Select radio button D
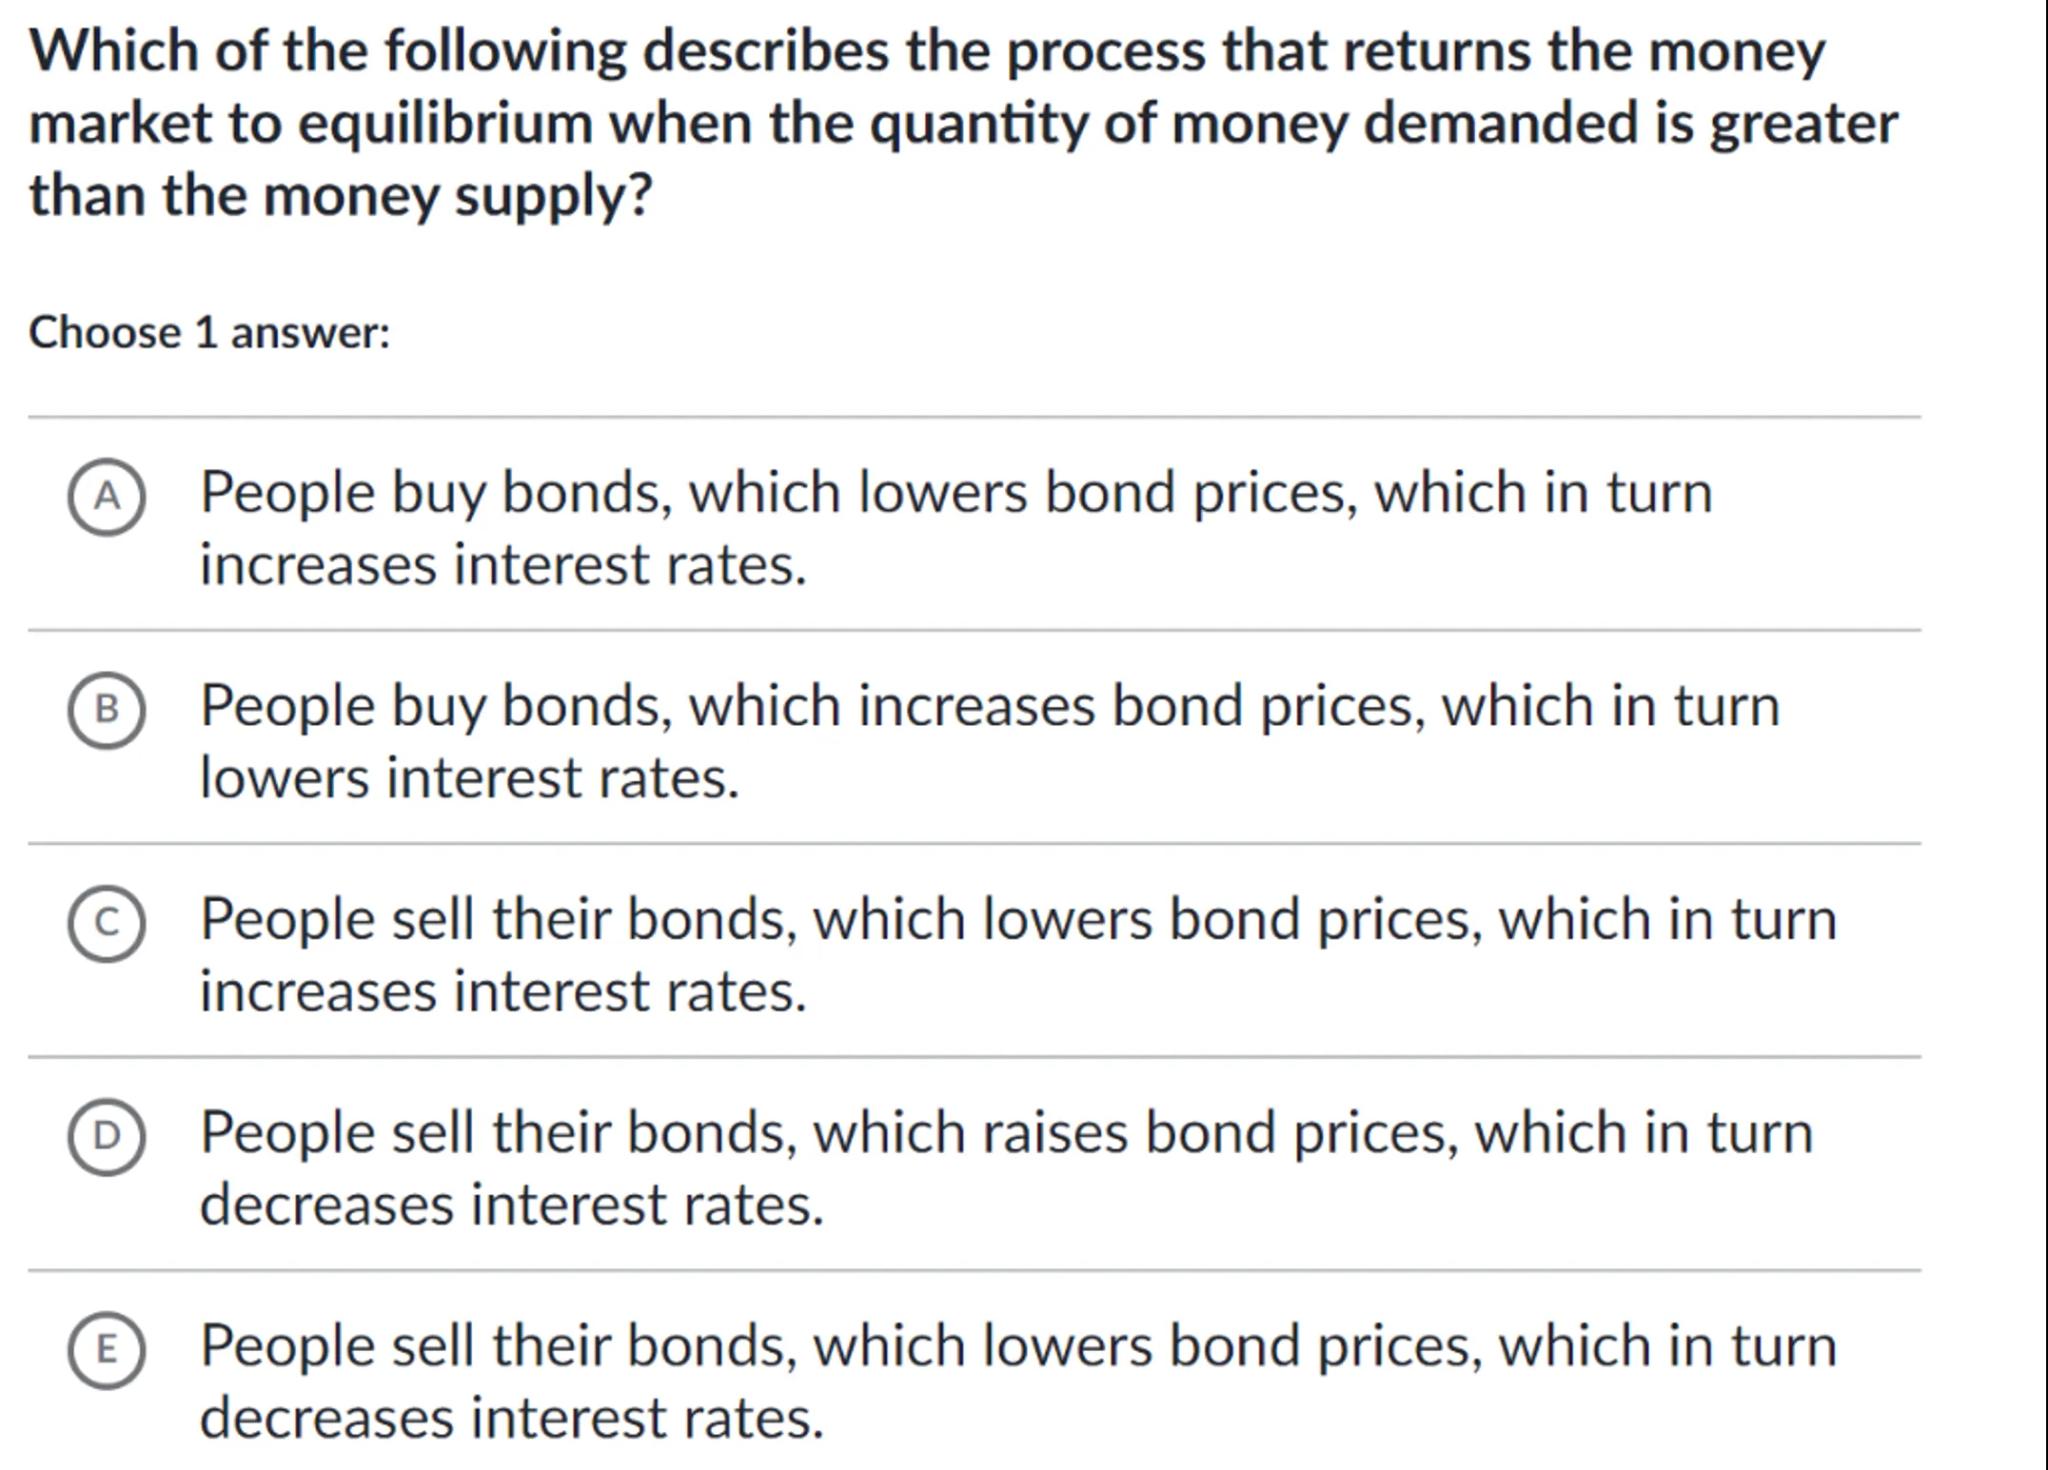The height and width of the screenshot is (1470, 2048). (x=107, y=1136)
